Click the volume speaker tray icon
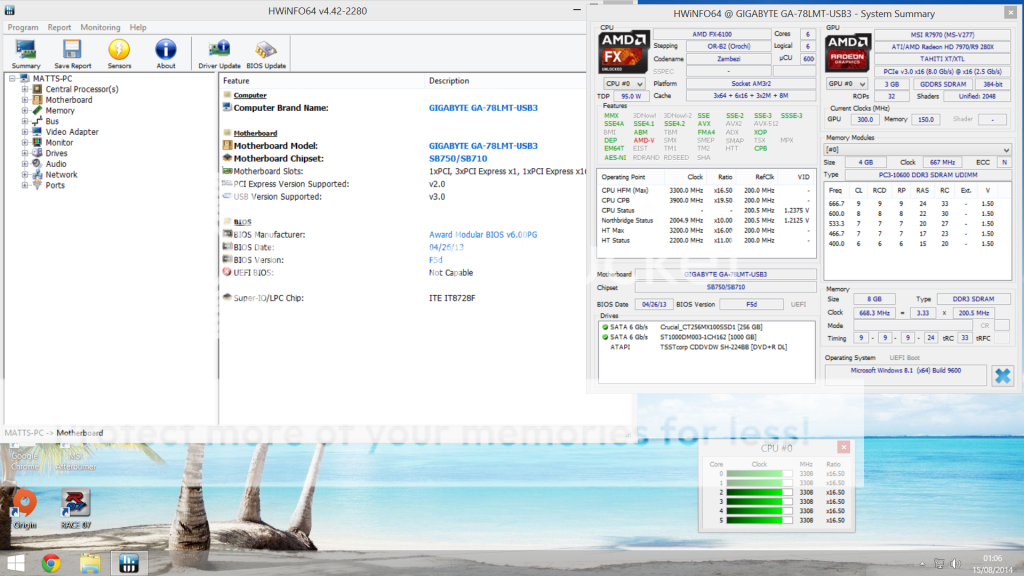Viewport: 1024px width, 576px height. [x=955, y=564]
